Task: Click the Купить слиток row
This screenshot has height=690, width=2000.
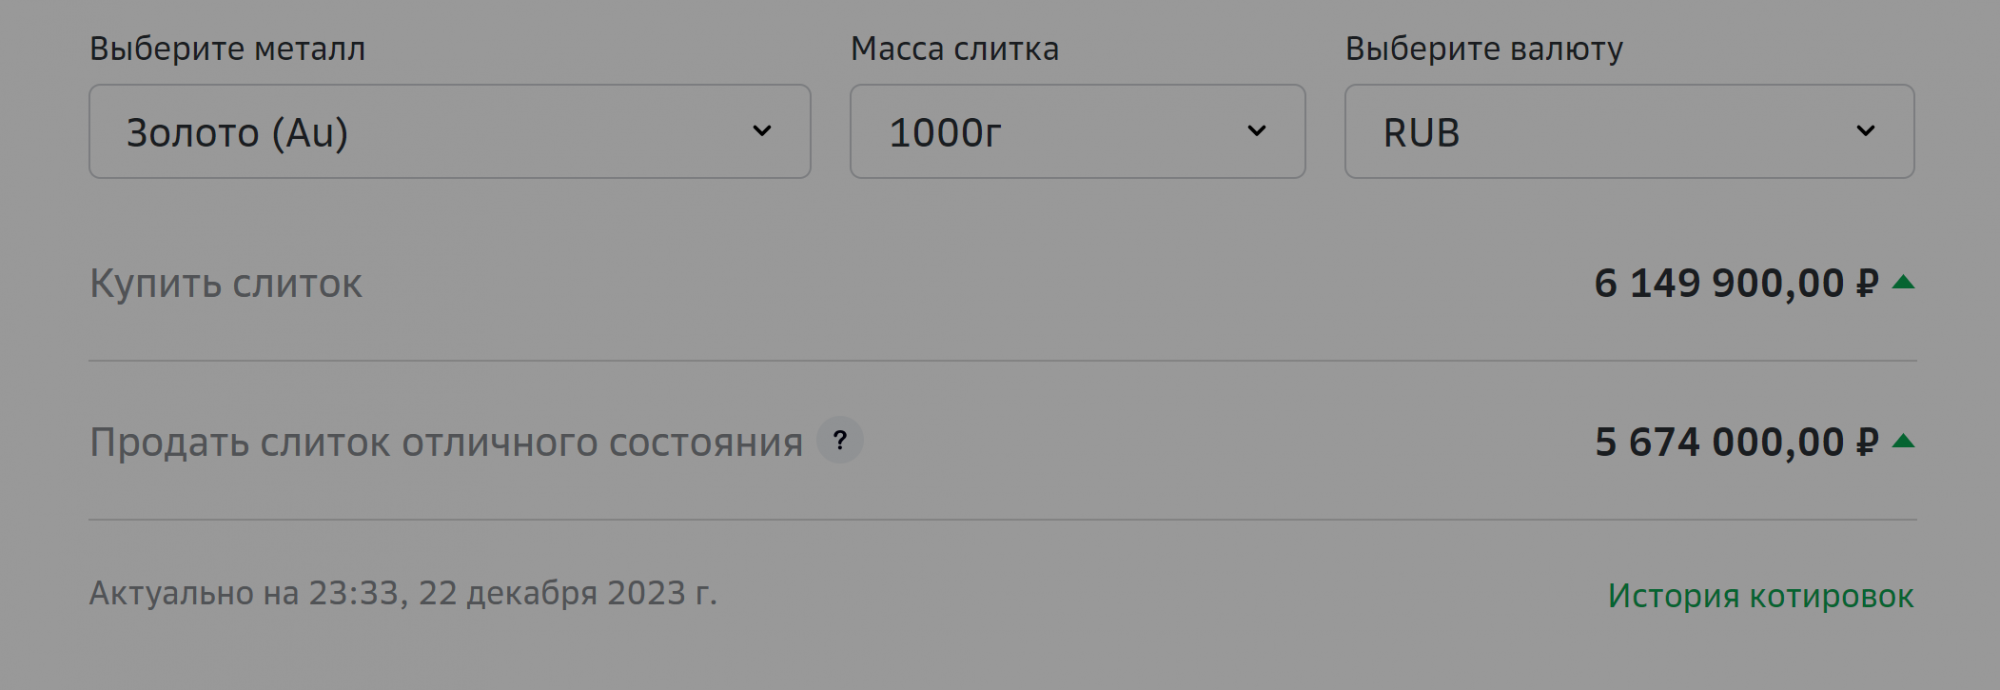Action: [225, 284]
